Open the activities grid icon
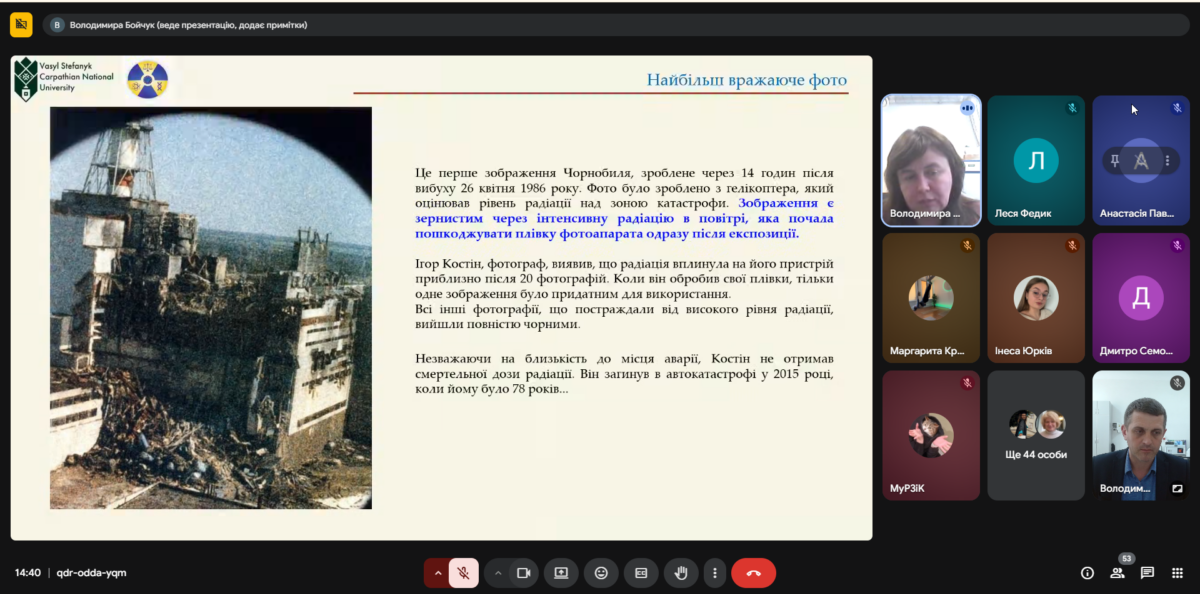Screen dimensions: 1200x594 pyautogui.click(x=1177, y=573)
